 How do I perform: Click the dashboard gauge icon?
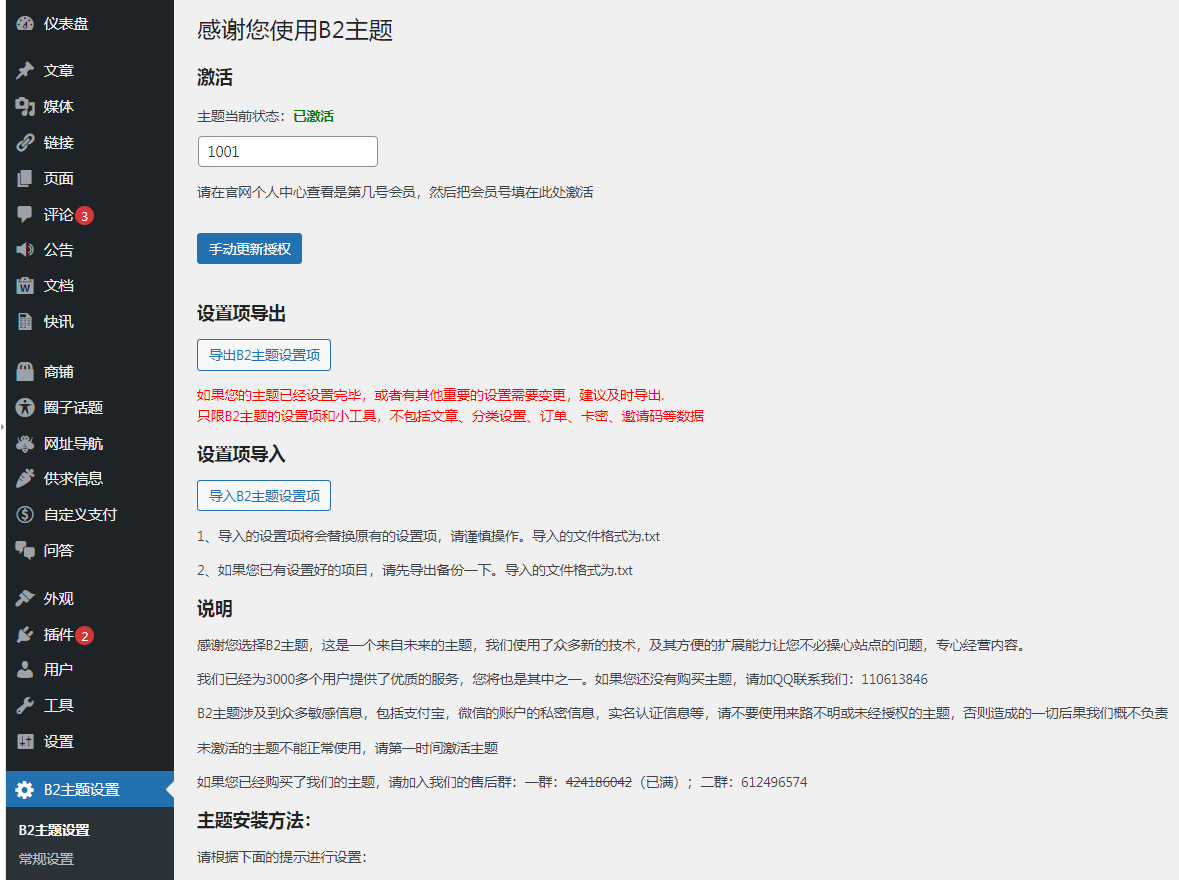click(25, 23)
